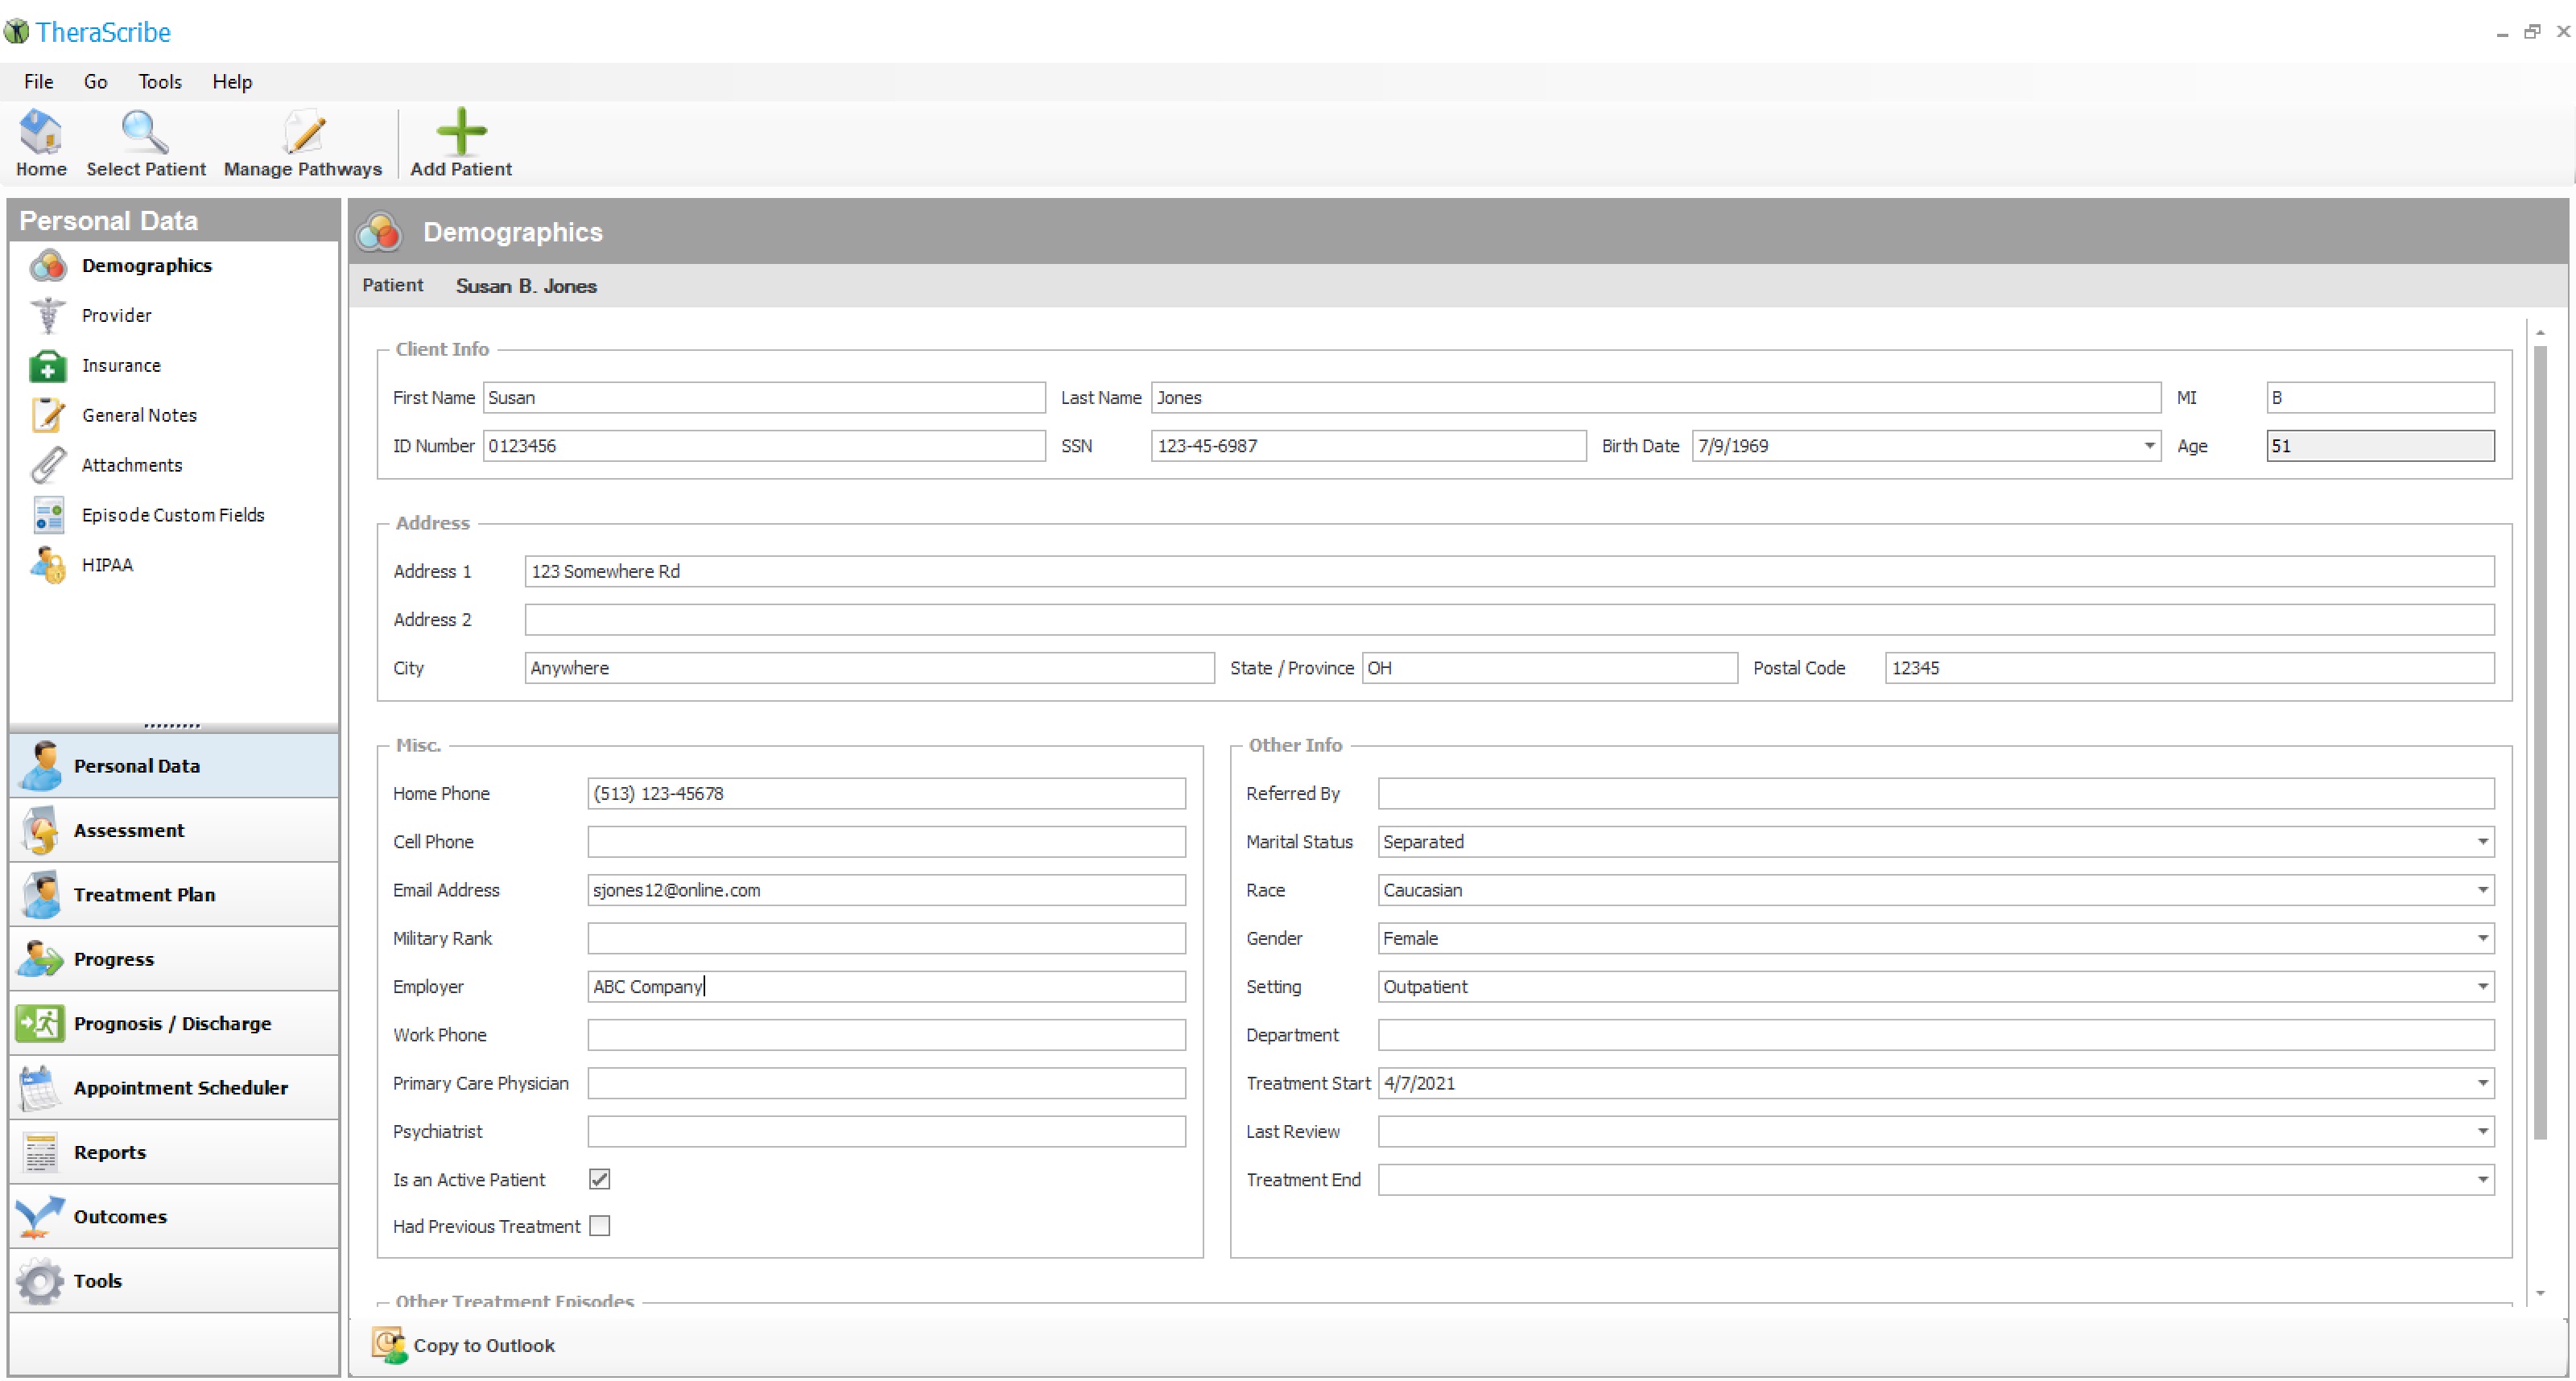Expand the Setting dropdown
The height and width of the screenshot is (1381, 2576).
click(x=2482, y=987)
